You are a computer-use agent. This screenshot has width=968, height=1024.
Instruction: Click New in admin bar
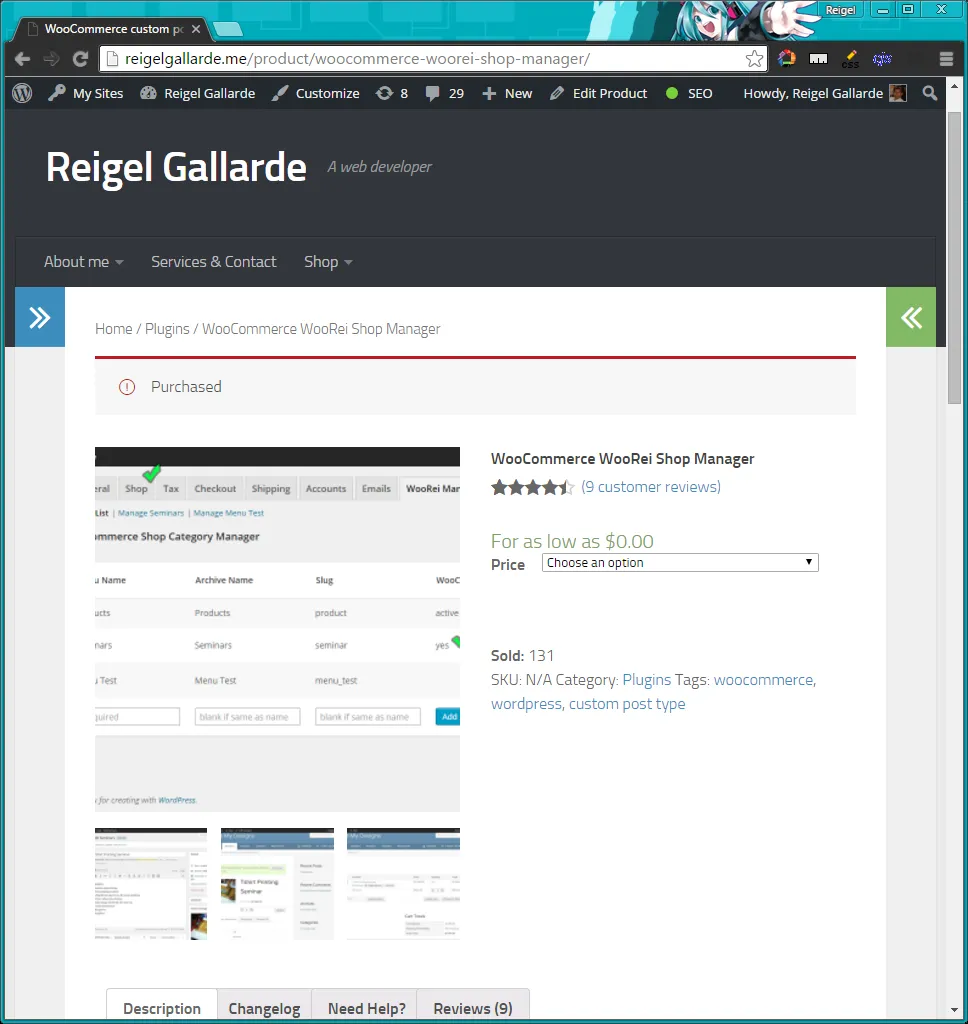[x=507, y=93]
